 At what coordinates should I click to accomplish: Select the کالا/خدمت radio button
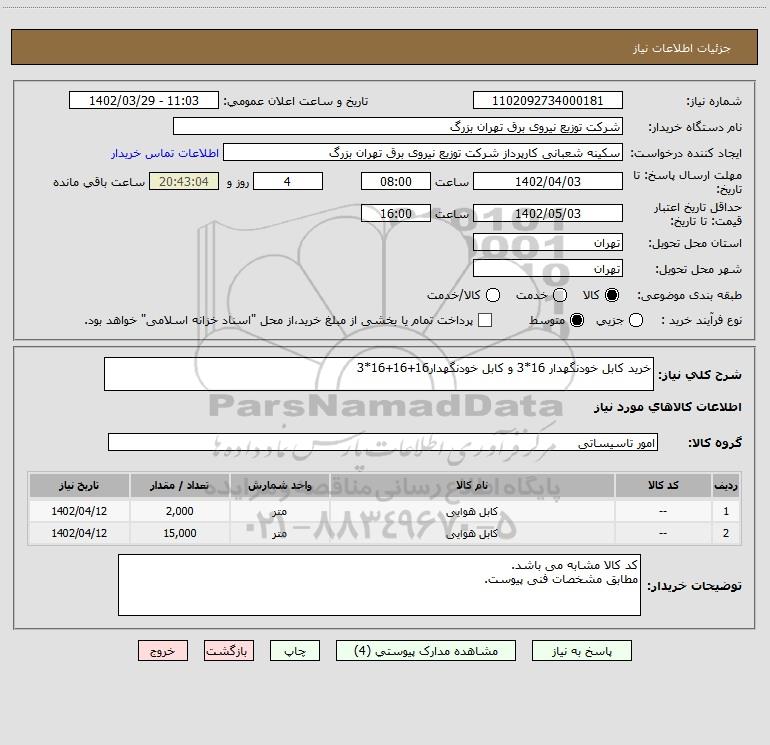493,295
